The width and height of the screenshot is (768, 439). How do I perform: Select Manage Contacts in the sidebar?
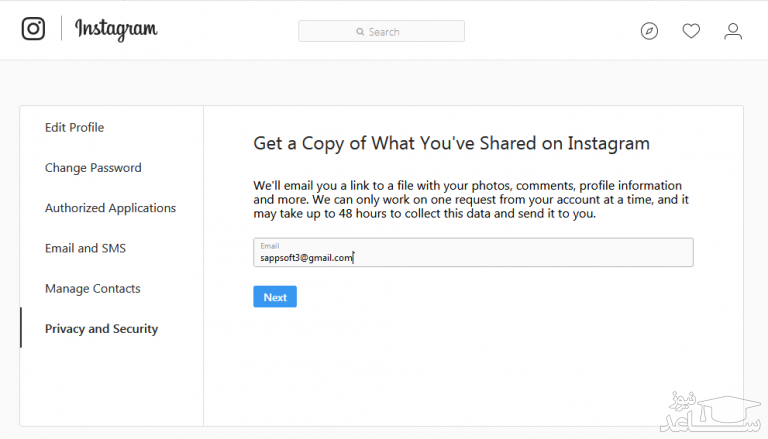pyautogui.click(x=92, y=289)
